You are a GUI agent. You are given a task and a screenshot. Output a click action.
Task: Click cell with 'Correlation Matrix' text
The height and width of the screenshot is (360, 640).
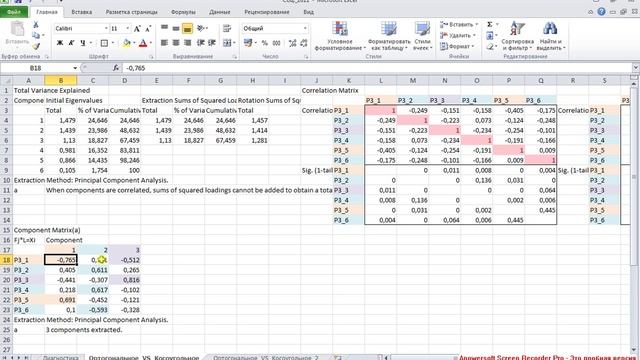330,90
